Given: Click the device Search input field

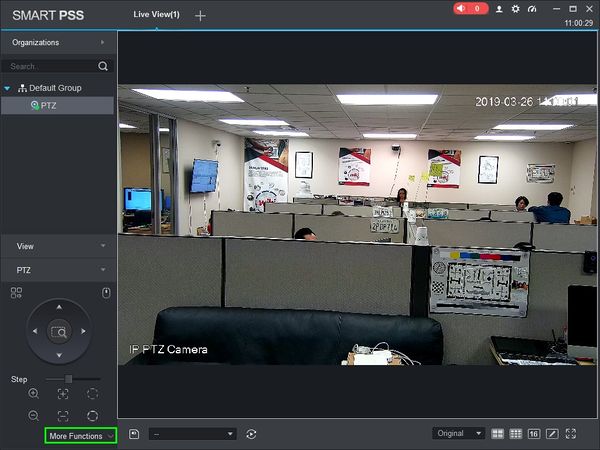Looking at the screenshot, I should pos(52,66).
